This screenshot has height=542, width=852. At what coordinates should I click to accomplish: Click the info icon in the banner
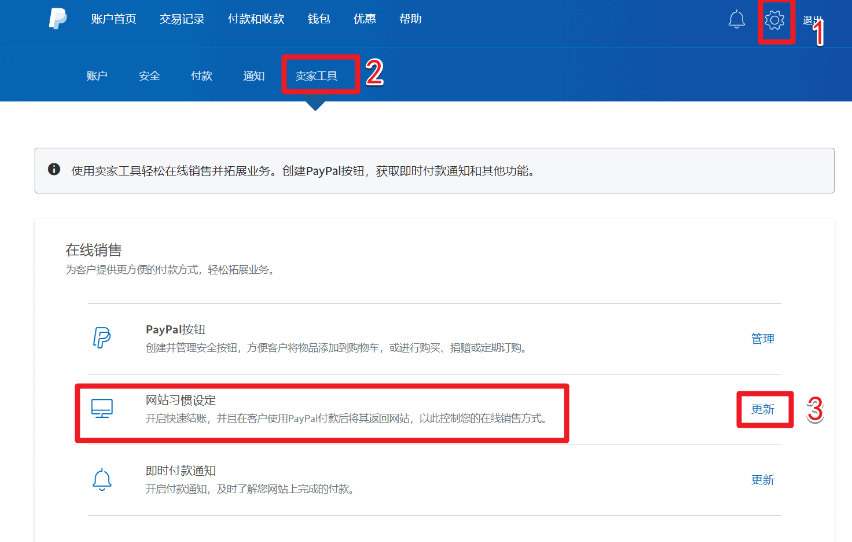click(x=54, y=169)
